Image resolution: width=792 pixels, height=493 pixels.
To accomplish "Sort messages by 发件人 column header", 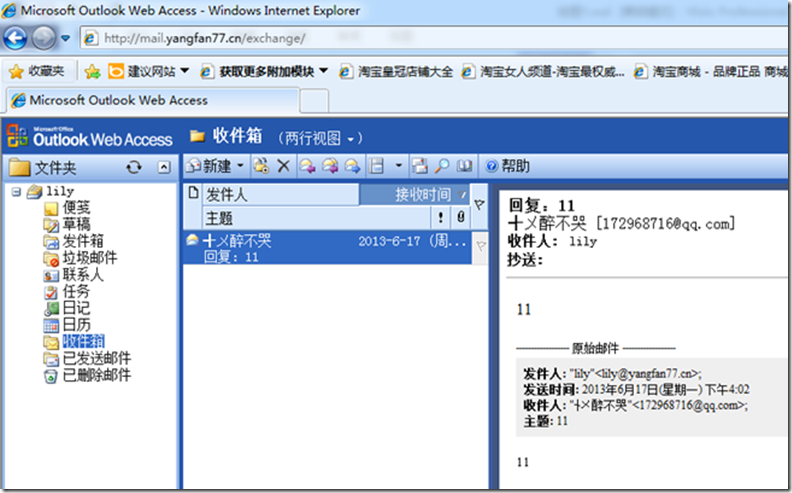I will [x=281, y=194].
